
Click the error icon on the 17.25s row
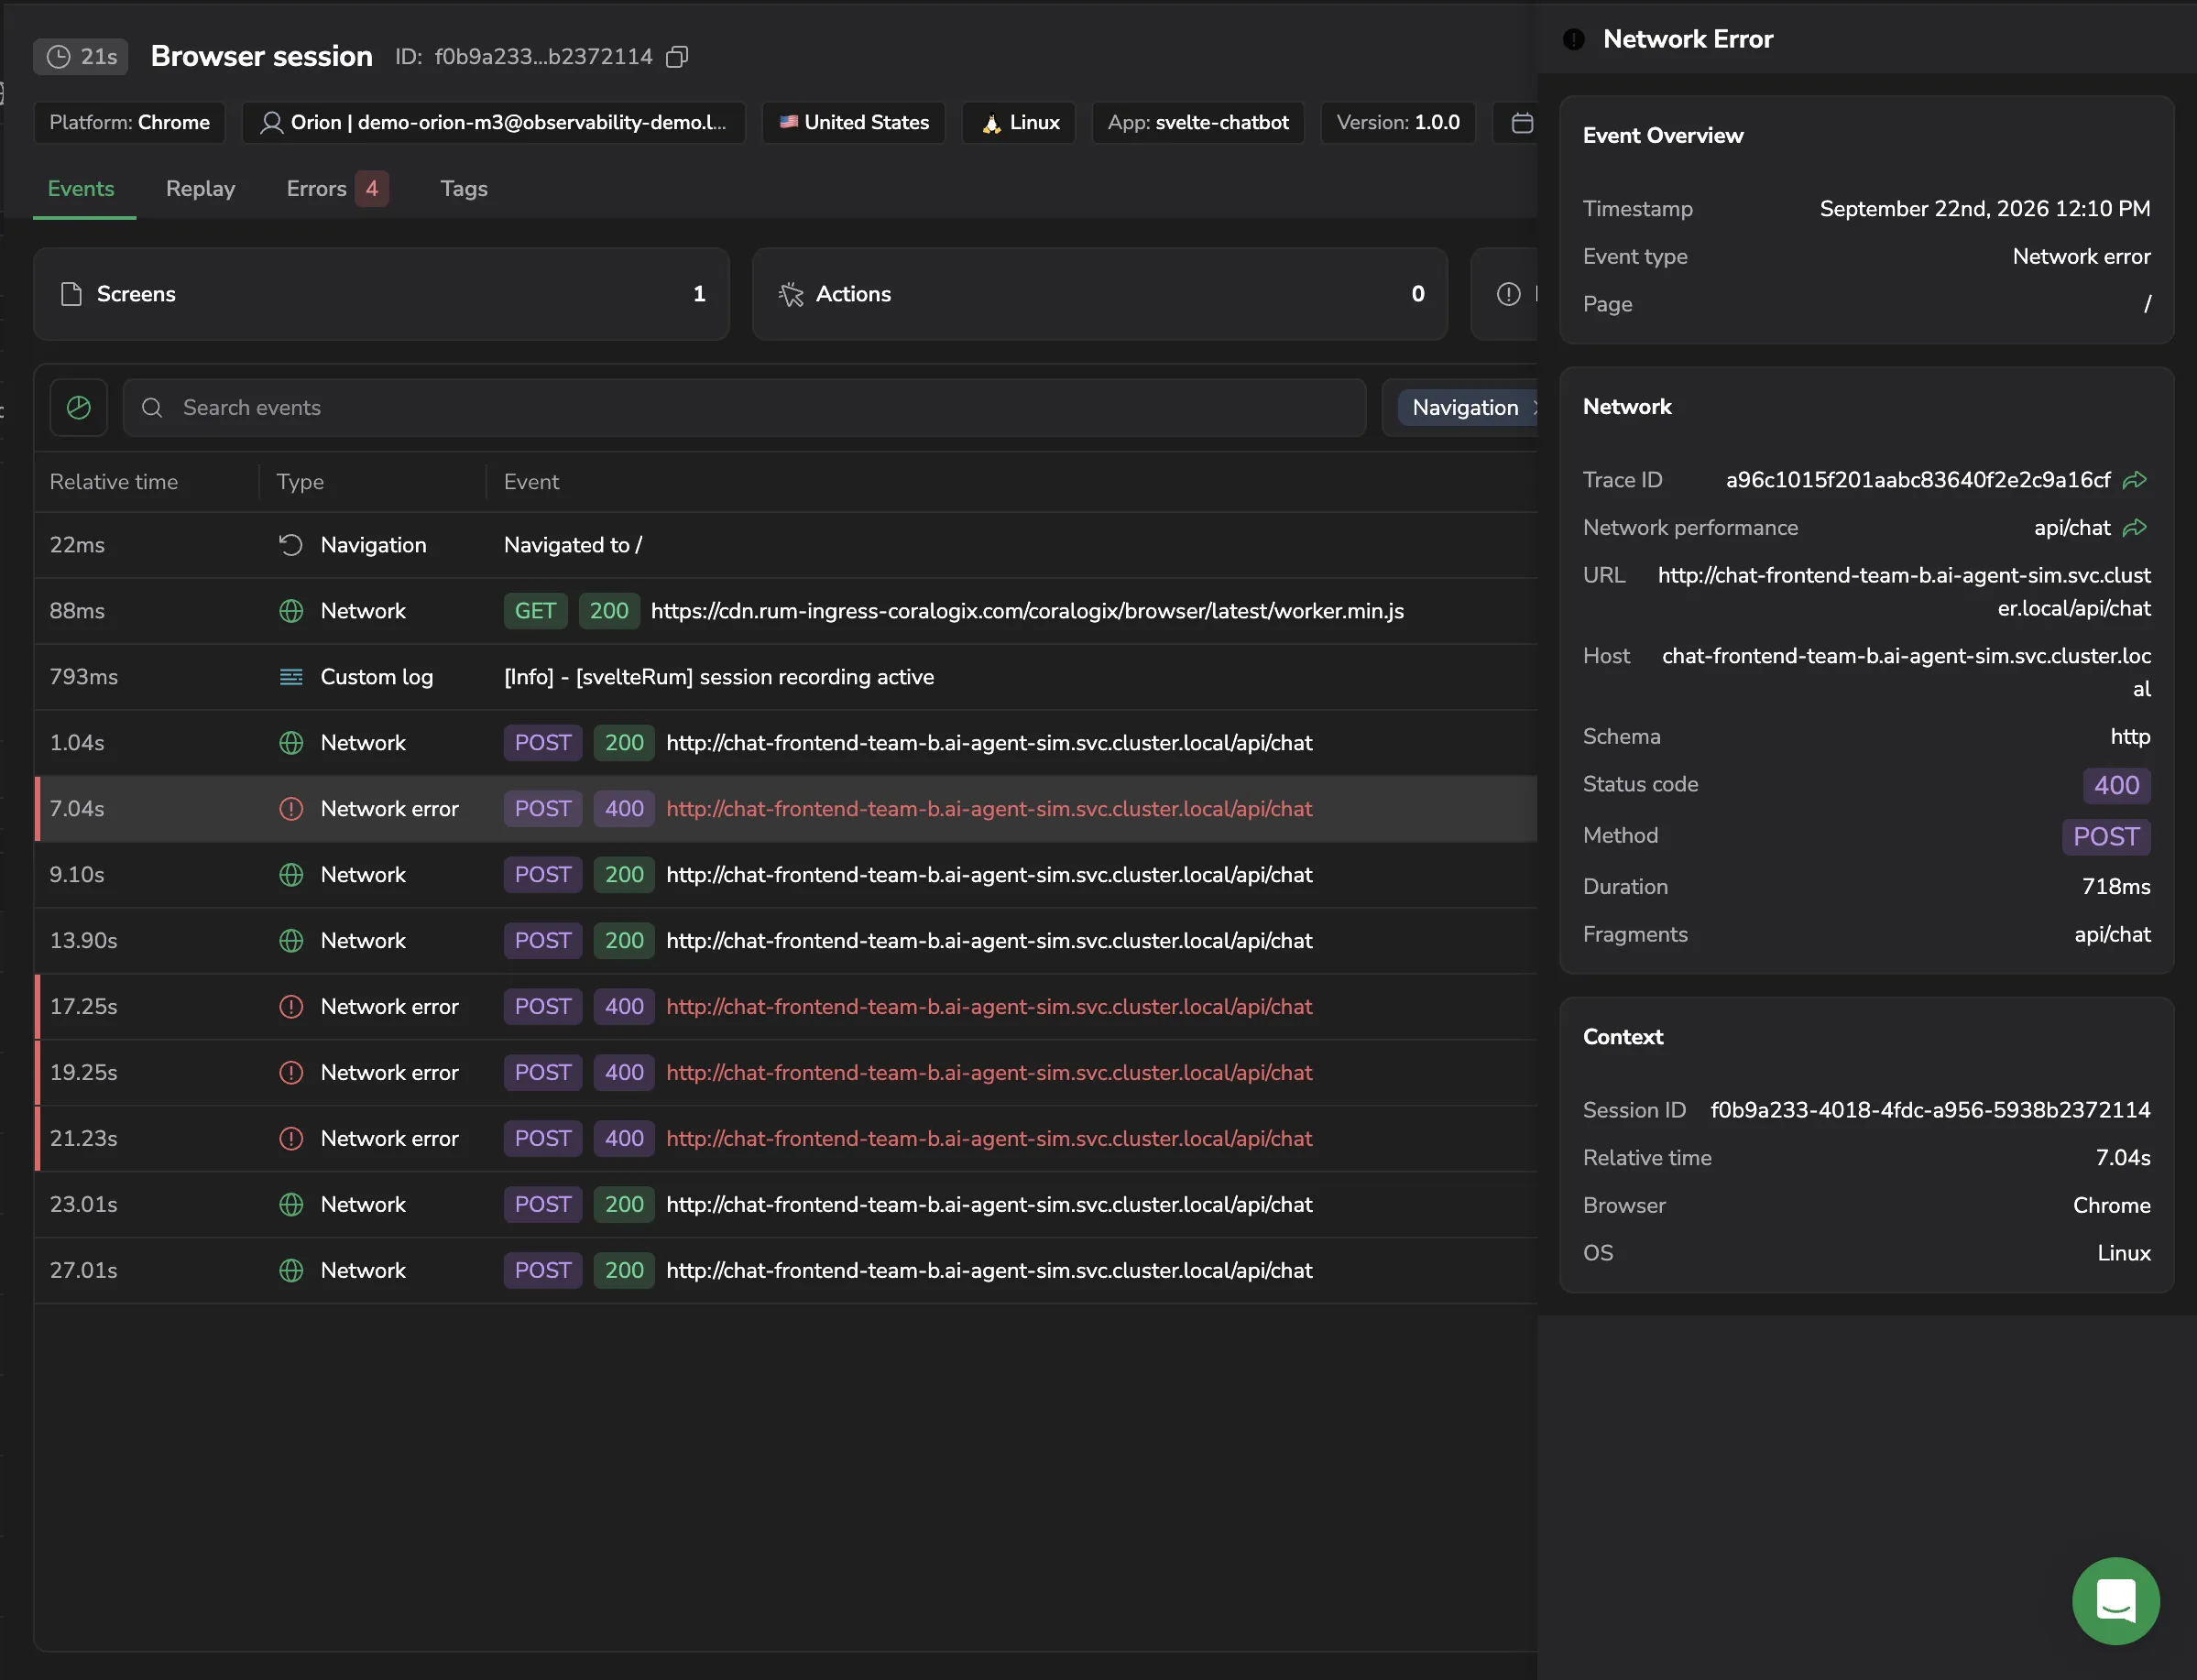tap(291, 1007)
